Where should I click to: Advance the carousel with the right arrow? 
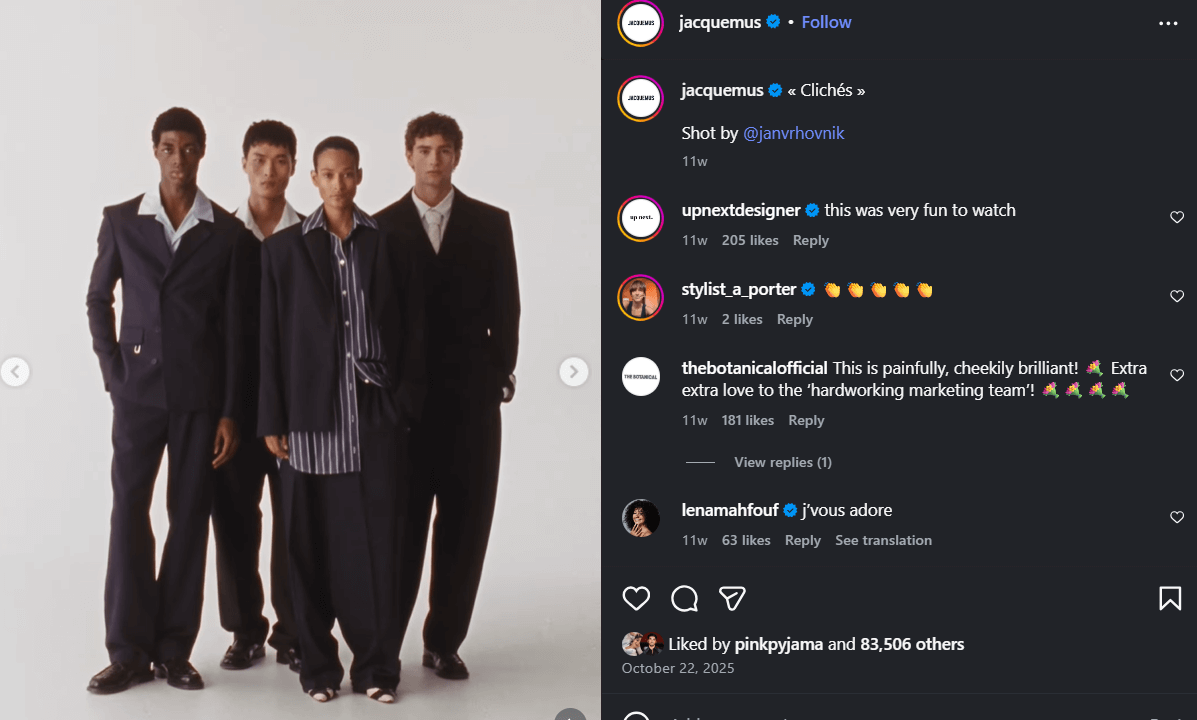click(574, 371)
